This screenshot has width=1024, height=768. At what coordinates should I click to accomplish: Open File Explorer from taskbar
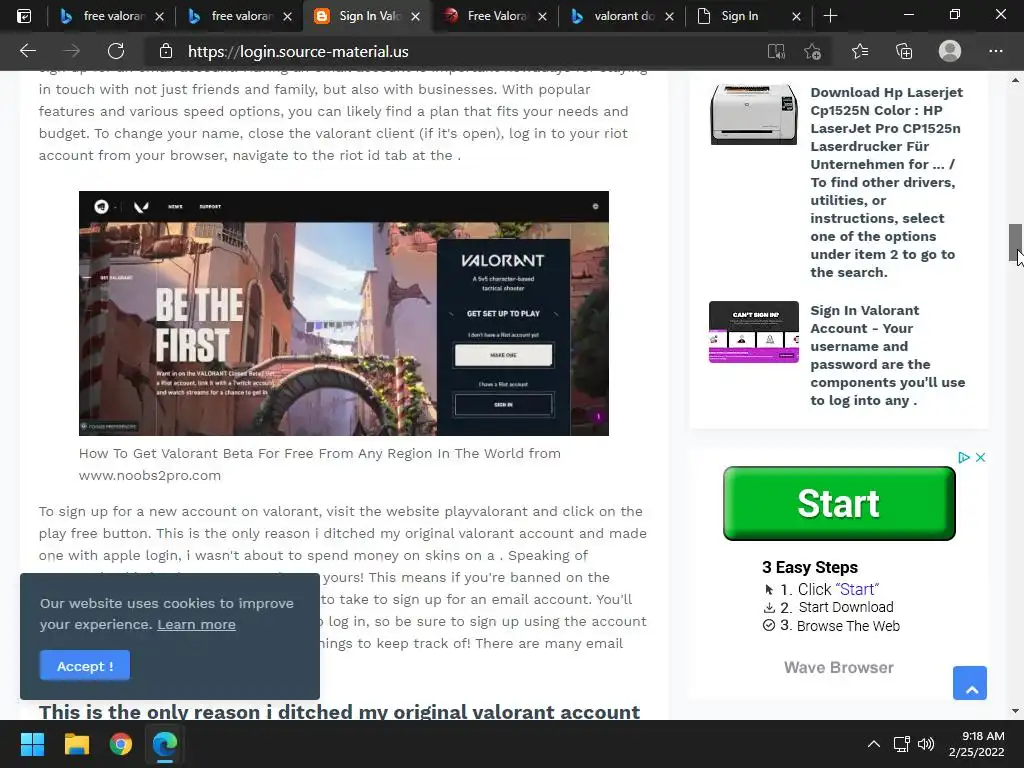[76, 744]
